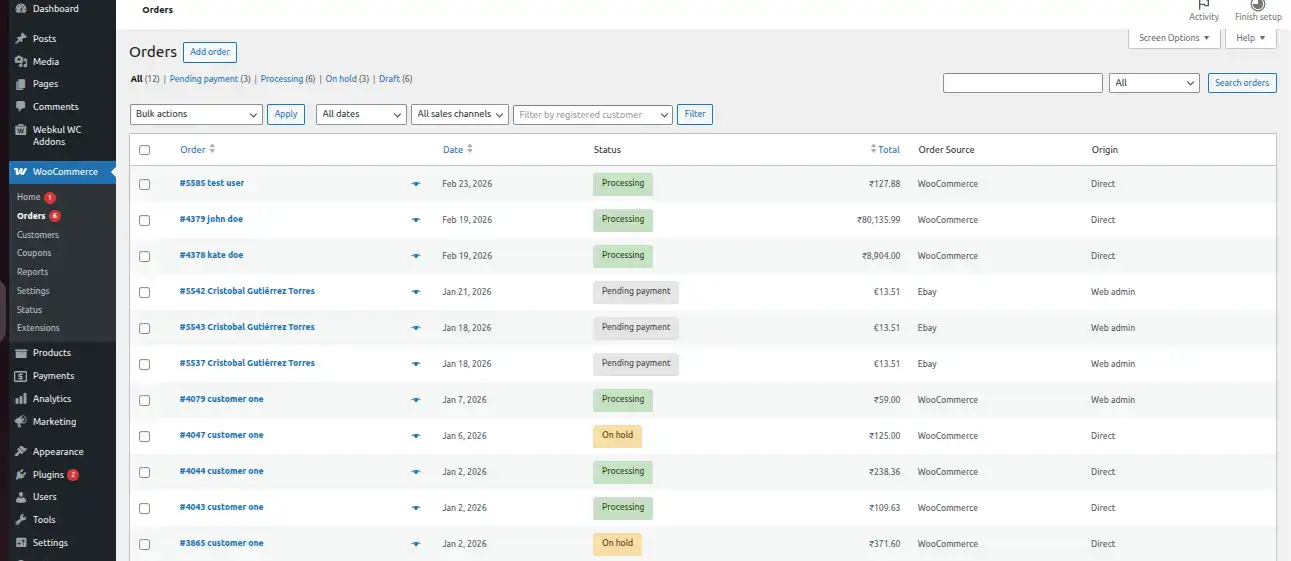Click the Media icon in sidebar
Screen dimensions: 1291x561
21,62
